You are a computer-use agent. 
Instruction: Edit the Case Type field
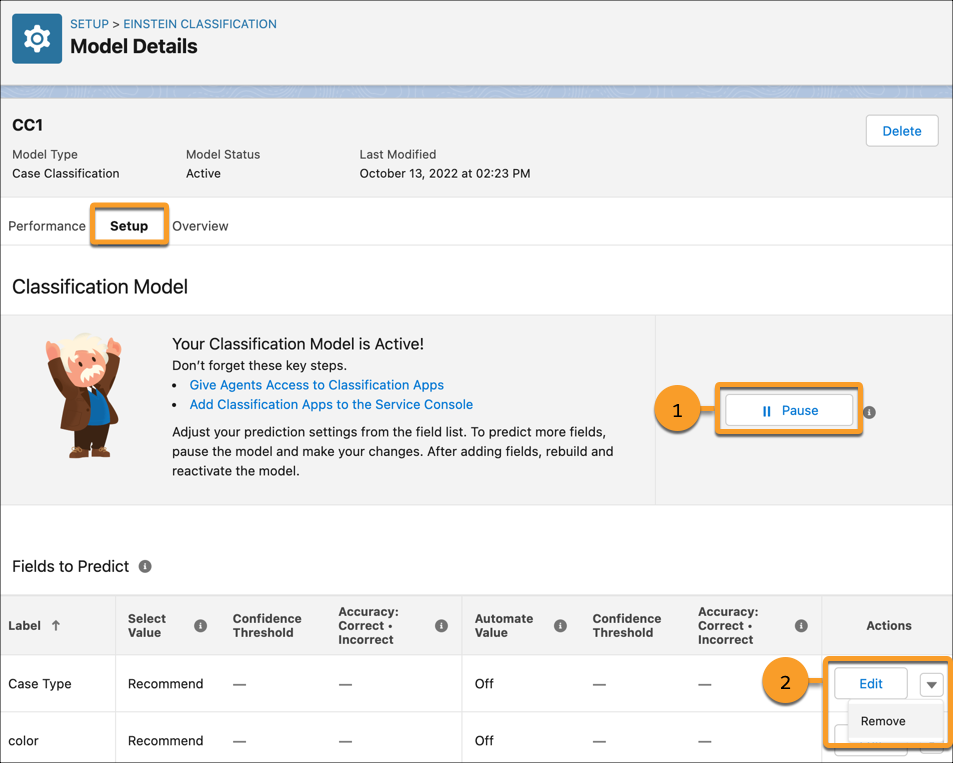870,684
